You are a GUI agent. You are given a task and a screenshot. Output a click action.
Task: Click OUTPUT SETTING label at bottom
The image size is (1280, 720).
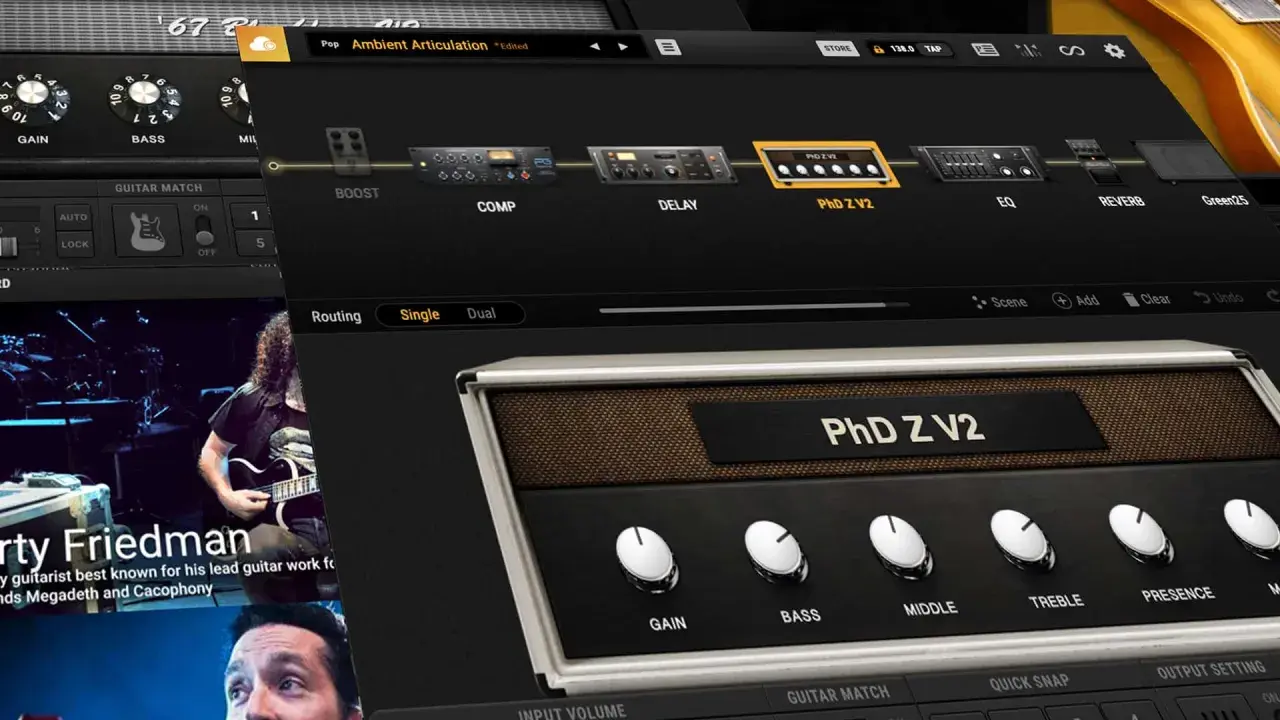(1210, 671)
